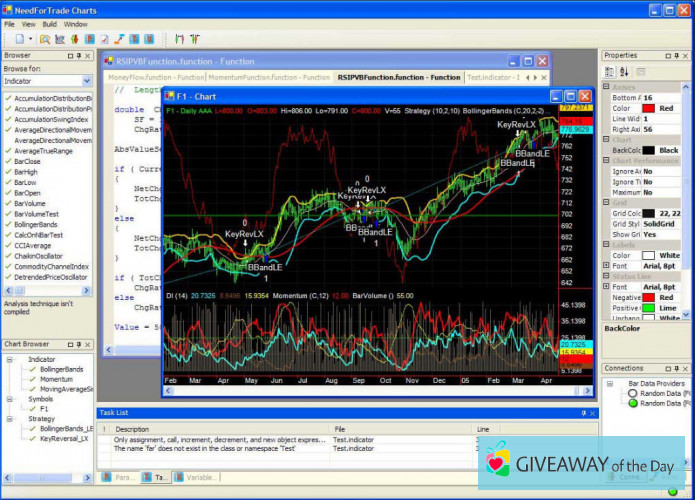This screenshot has height=500, width=695.
Task: Open the Browse for Indicator dropdown
Action: [86, 81]
